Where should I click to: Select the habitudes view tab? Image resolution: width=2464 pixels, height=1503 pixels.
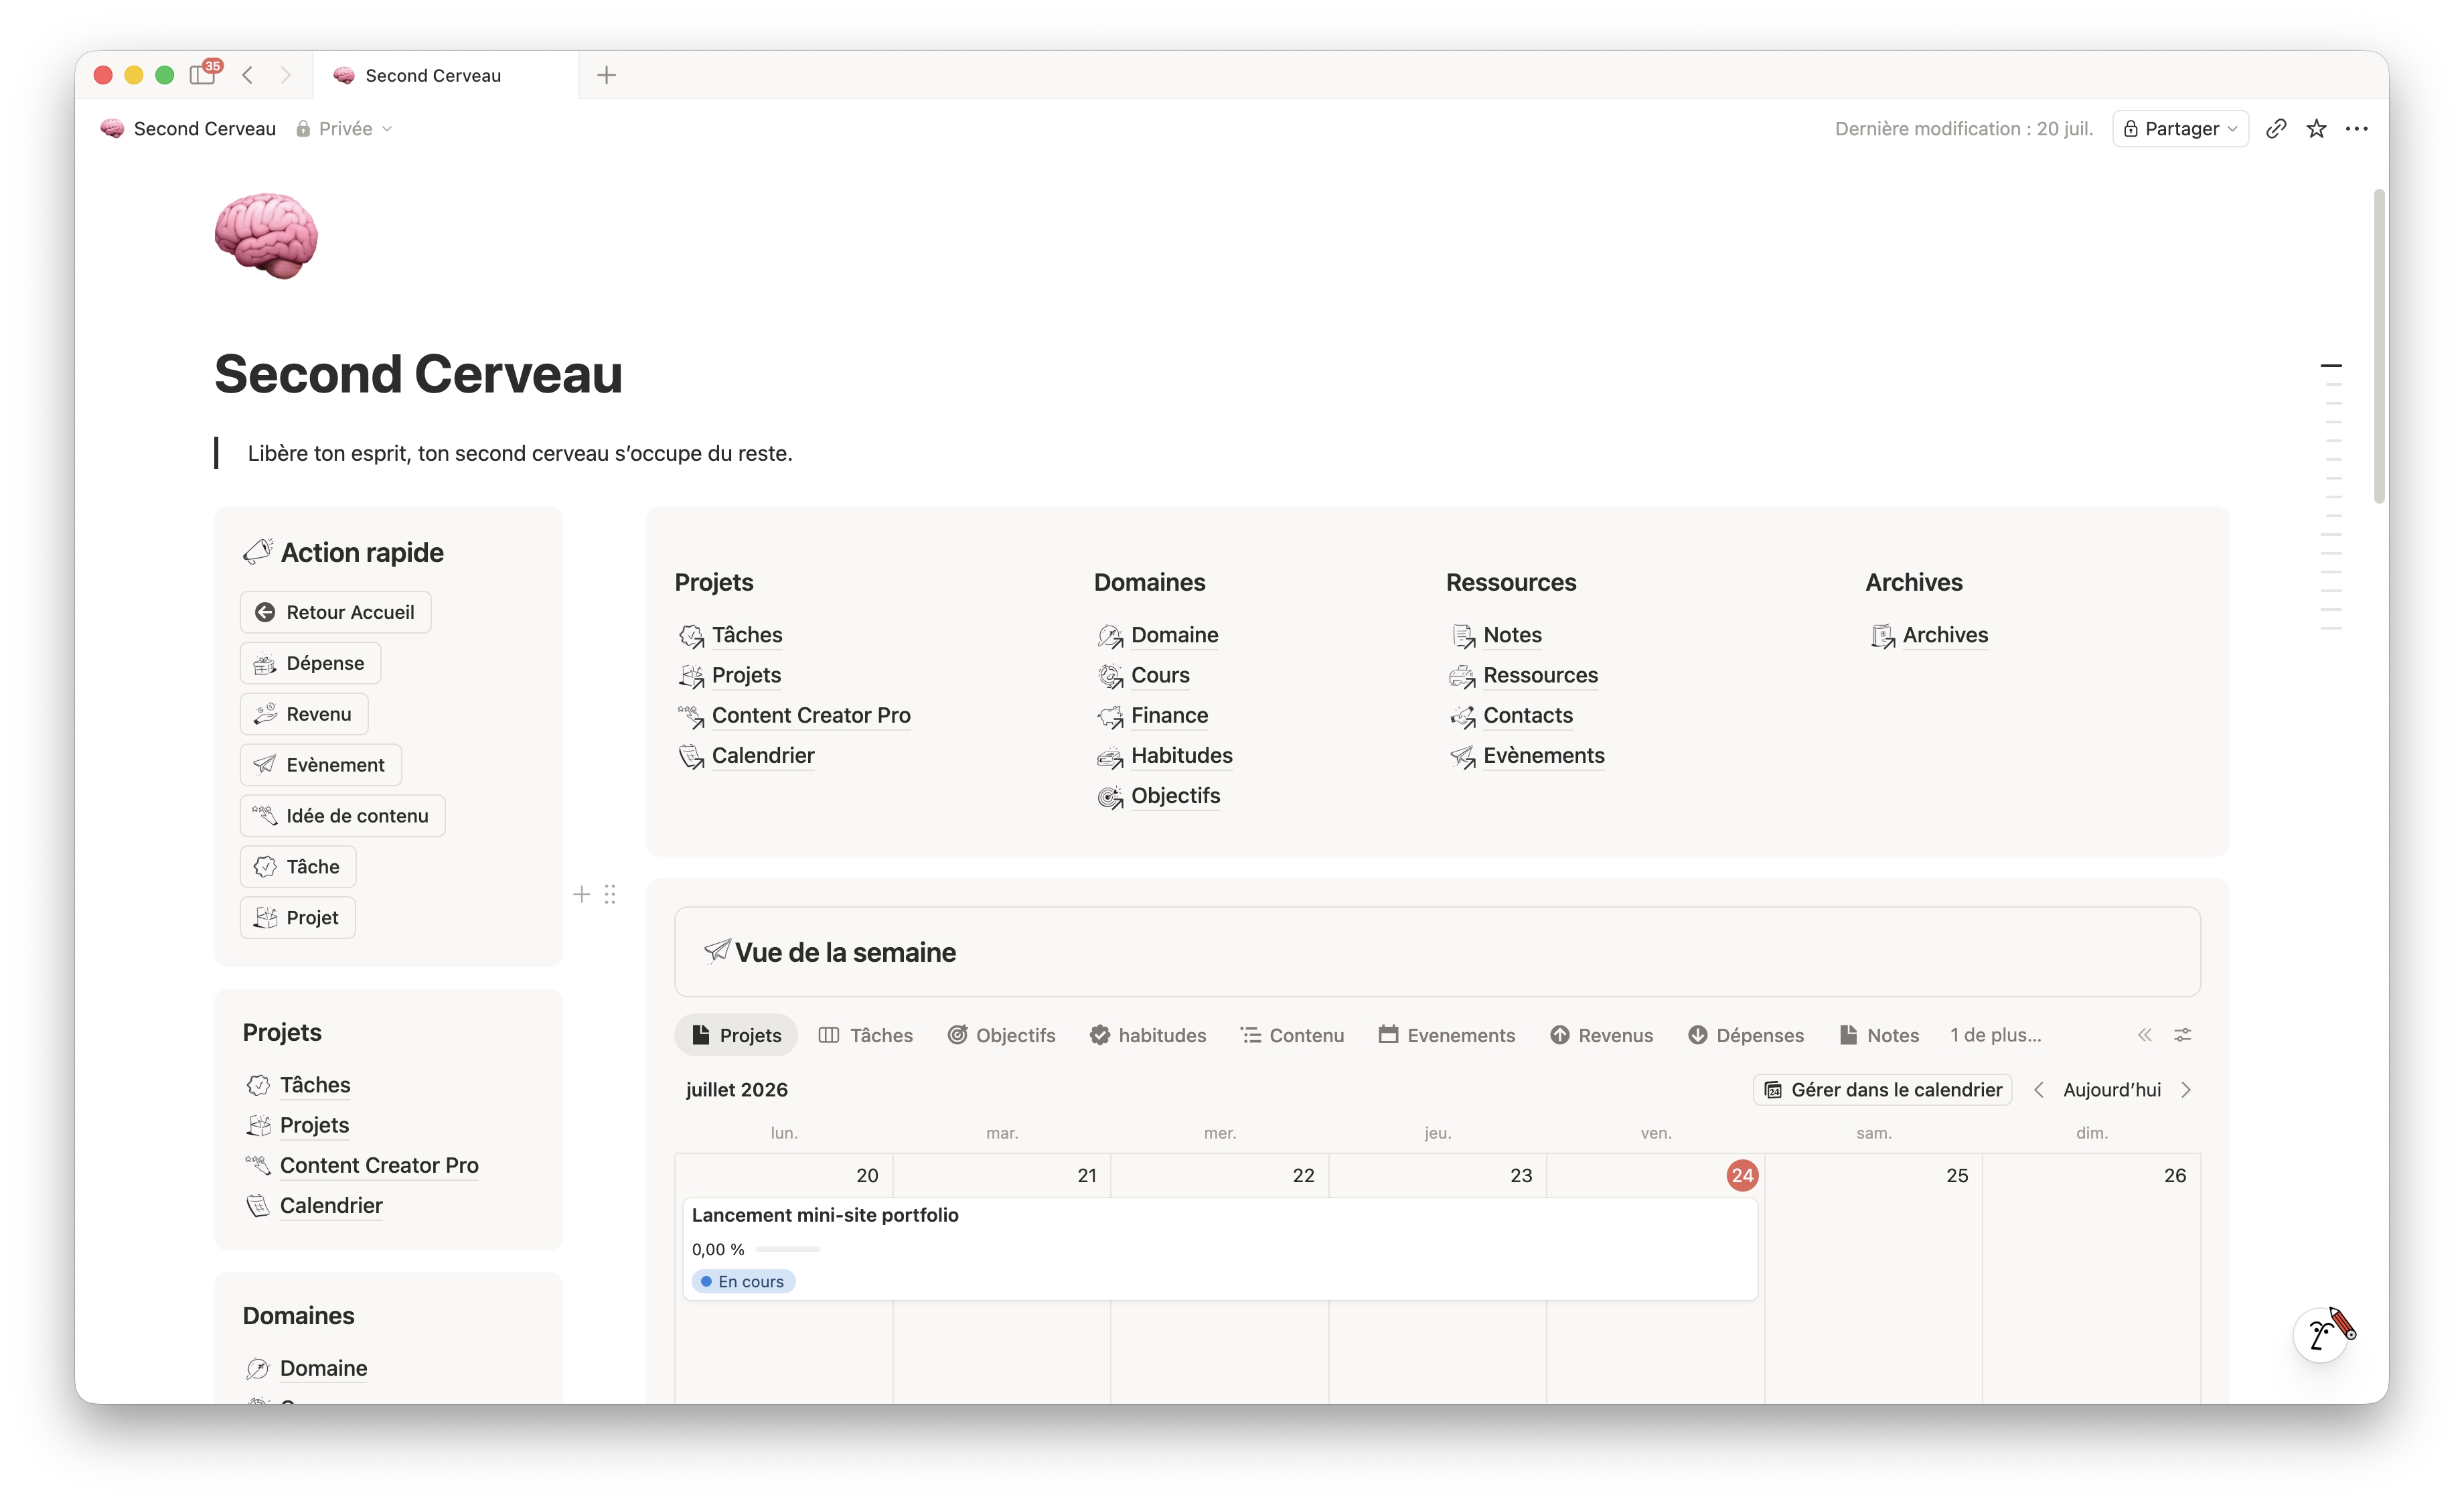(1148, 1035)
